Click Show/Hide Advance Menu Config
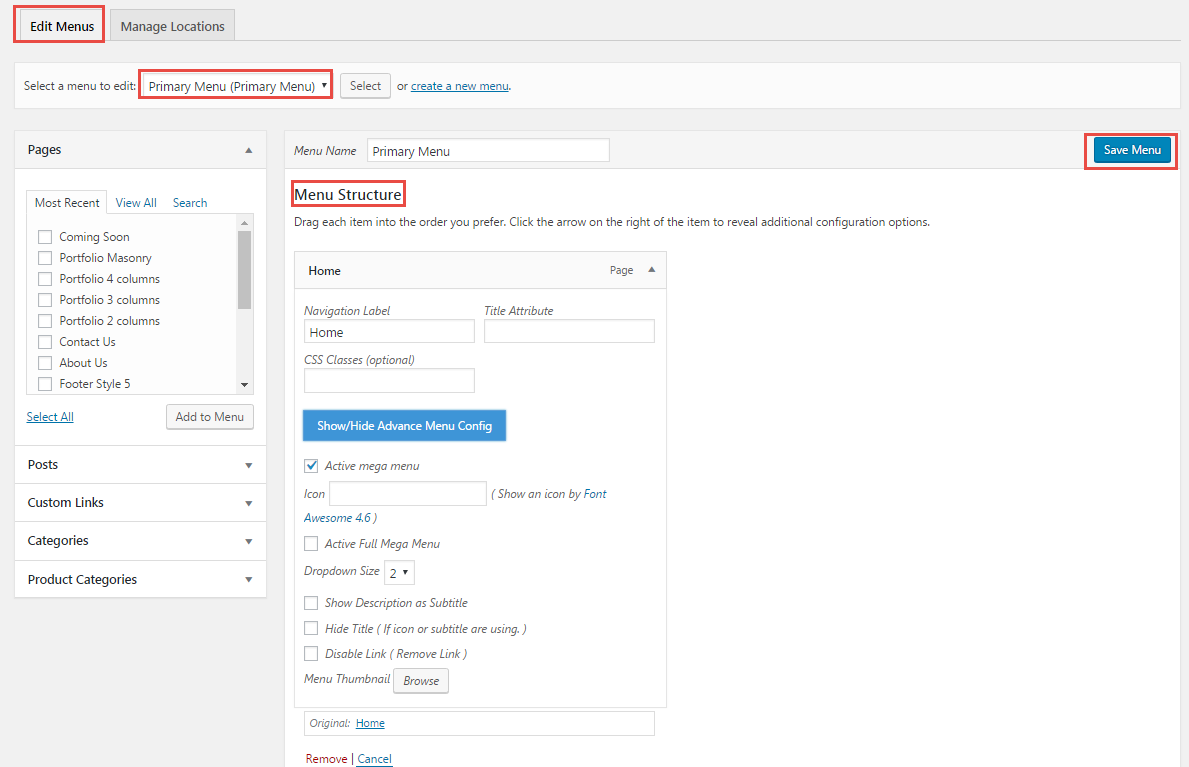Screen dimensions: 1189x767 click(x=404, y=426)
